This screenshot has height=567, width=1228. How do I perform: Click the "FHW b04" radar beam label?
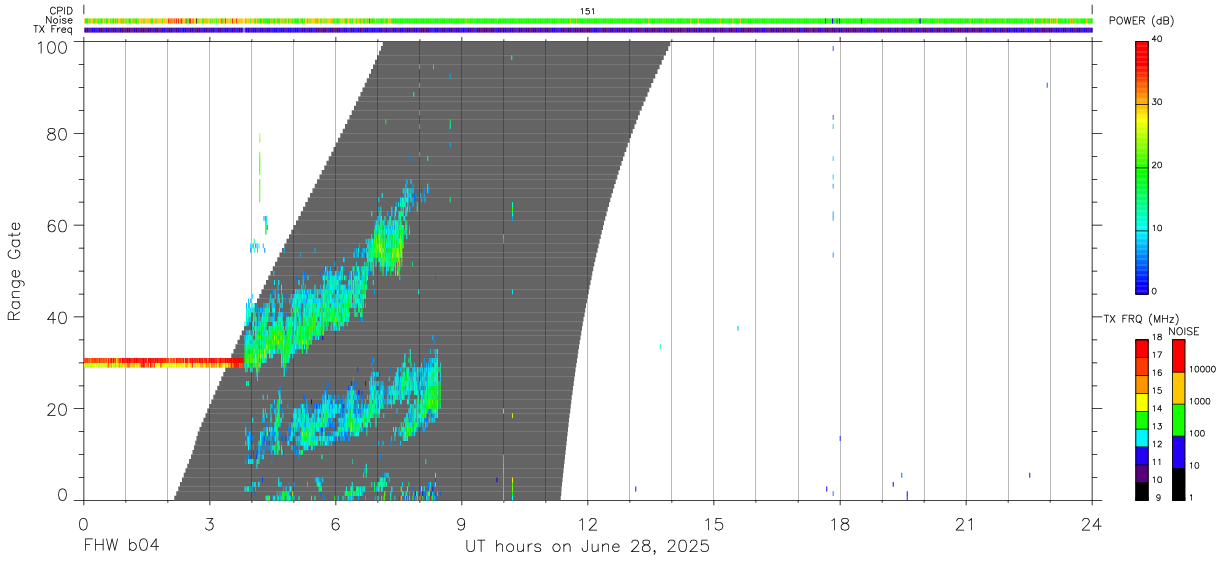click(121, 547)
